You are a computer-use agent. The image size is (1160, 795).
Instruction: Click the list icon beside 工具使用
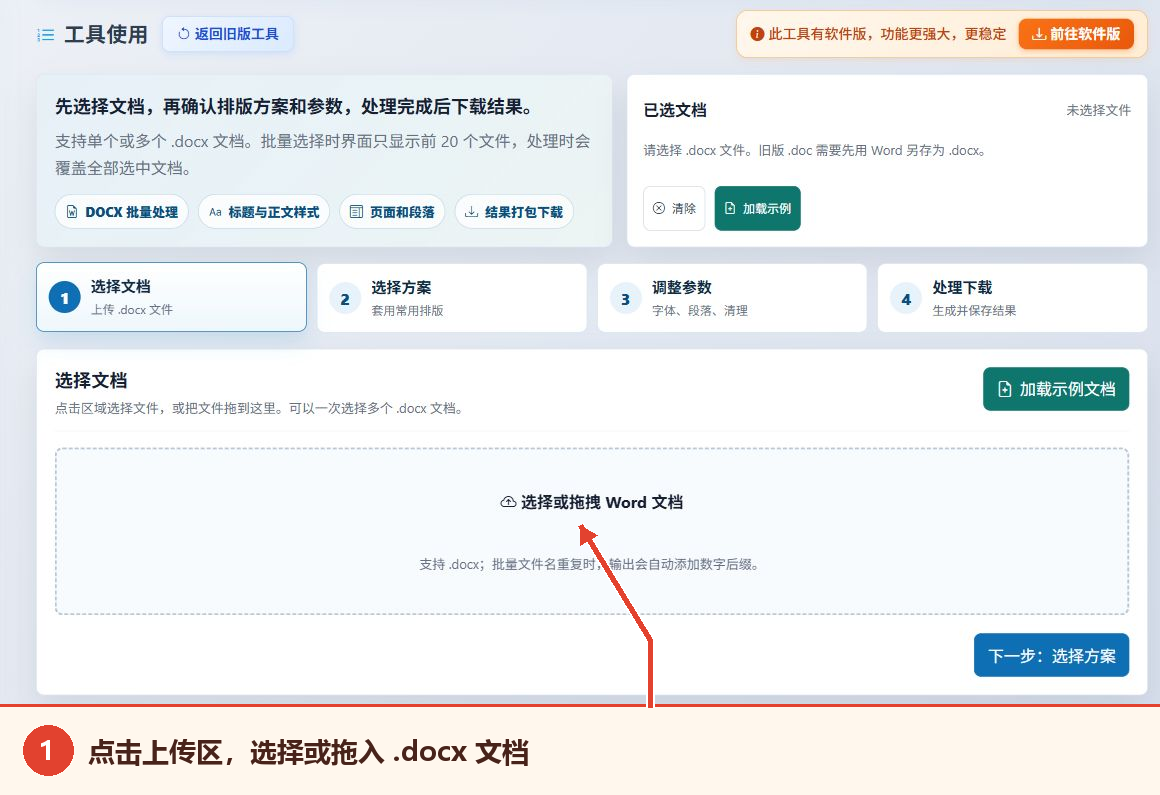coord(46,35)
